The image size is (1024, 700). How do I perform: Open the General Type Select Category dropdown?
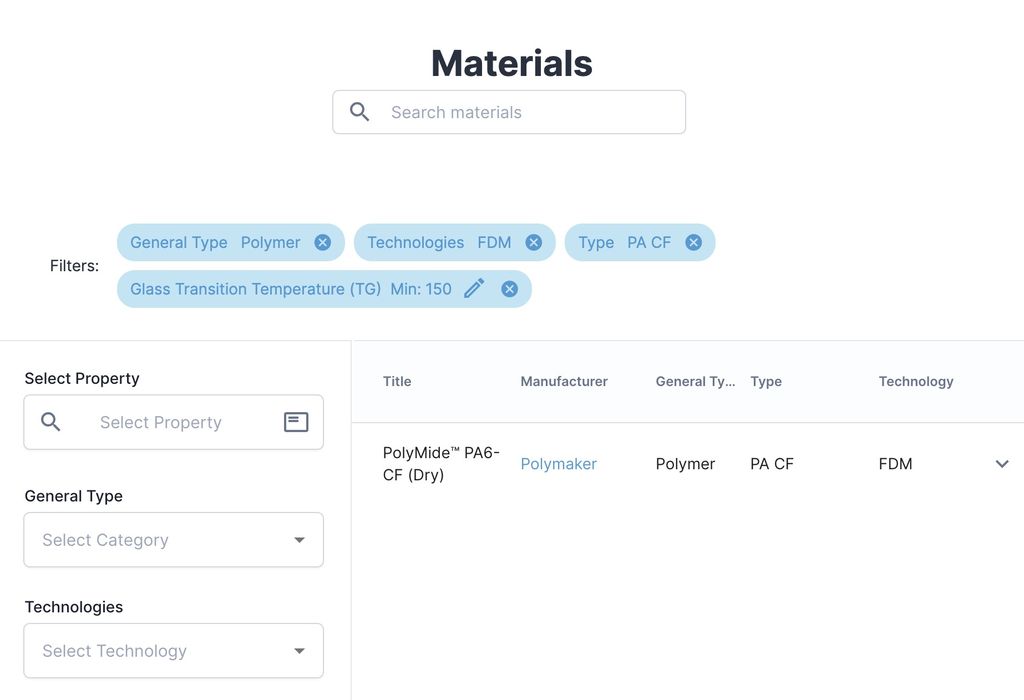(x=173, y=540)
